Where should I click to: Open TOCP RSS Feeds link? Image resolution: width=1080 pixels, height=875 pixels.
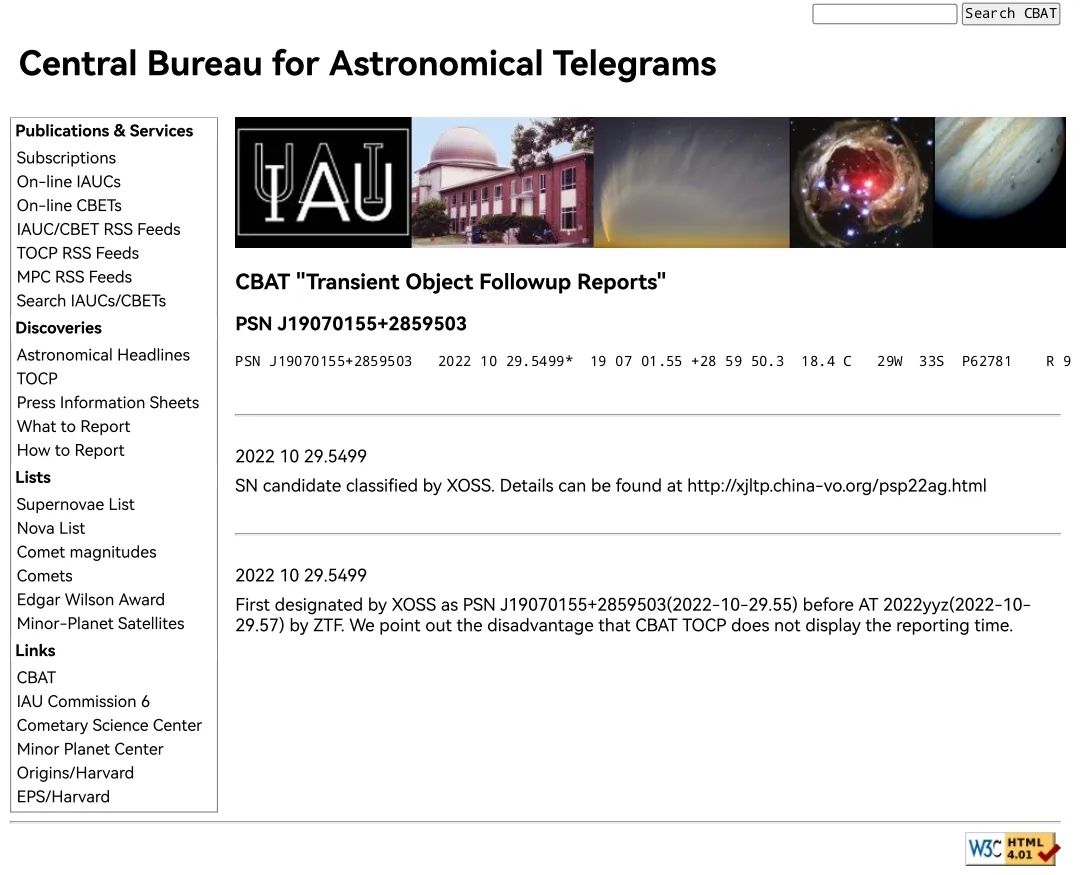78,253
